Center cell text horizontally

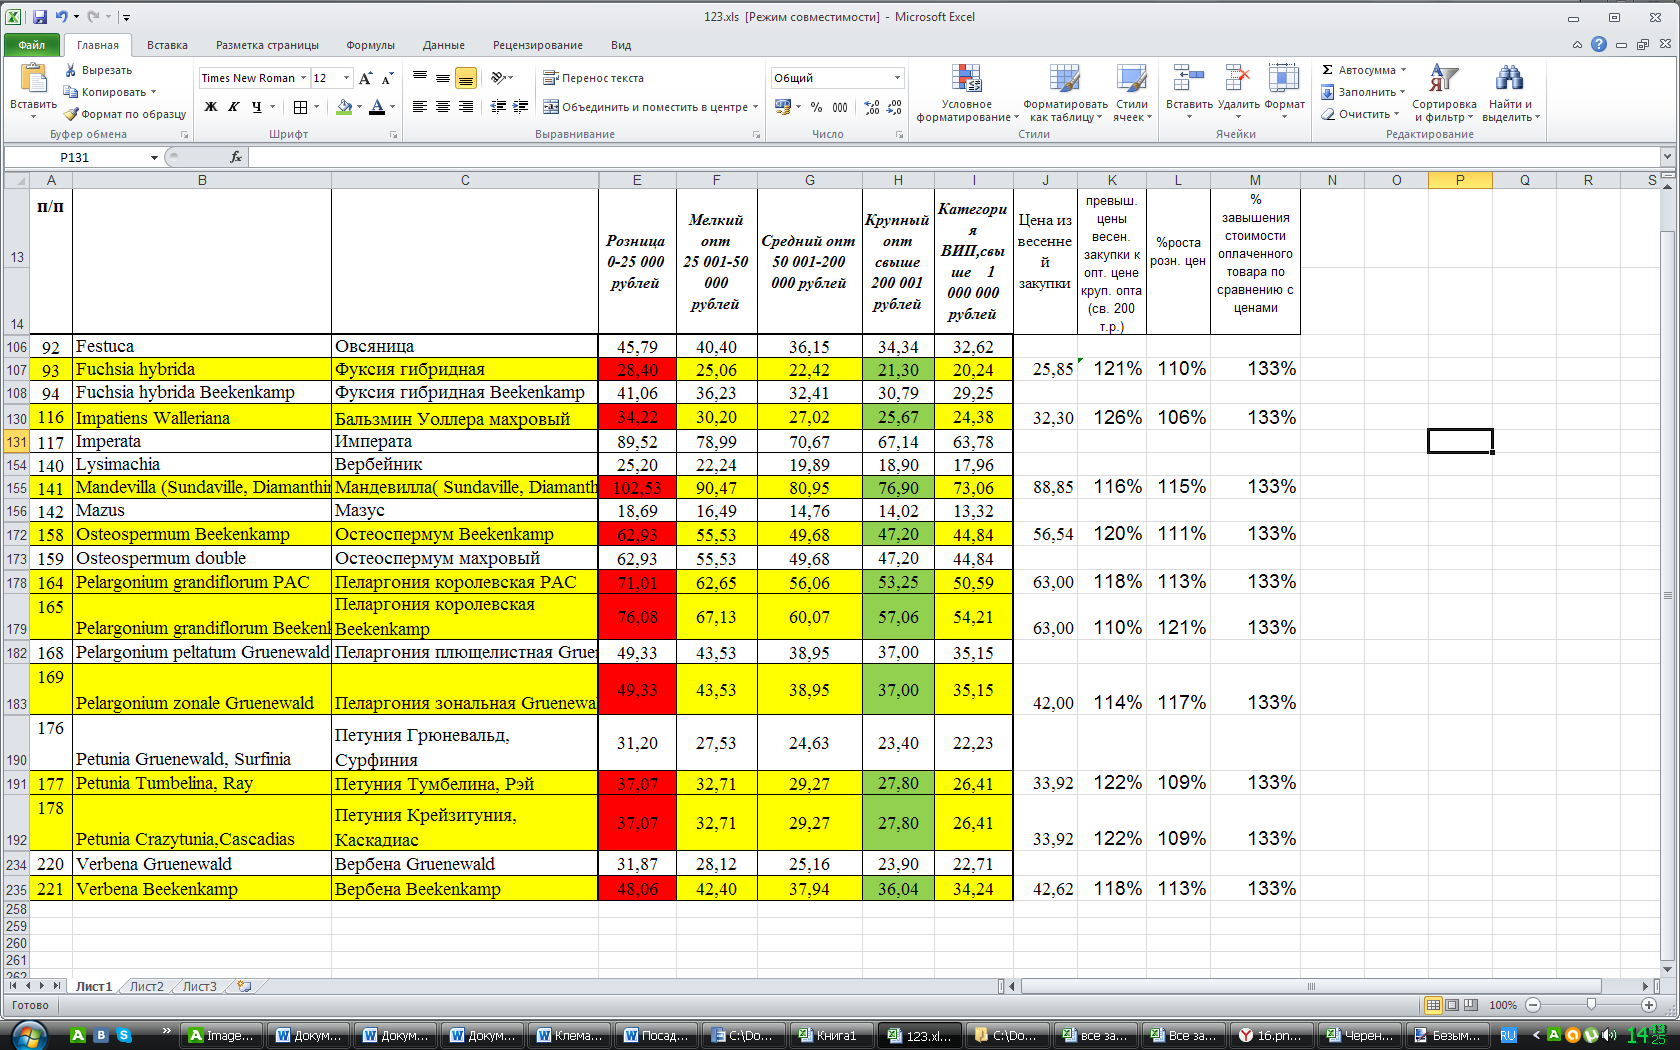coord(443,107)
